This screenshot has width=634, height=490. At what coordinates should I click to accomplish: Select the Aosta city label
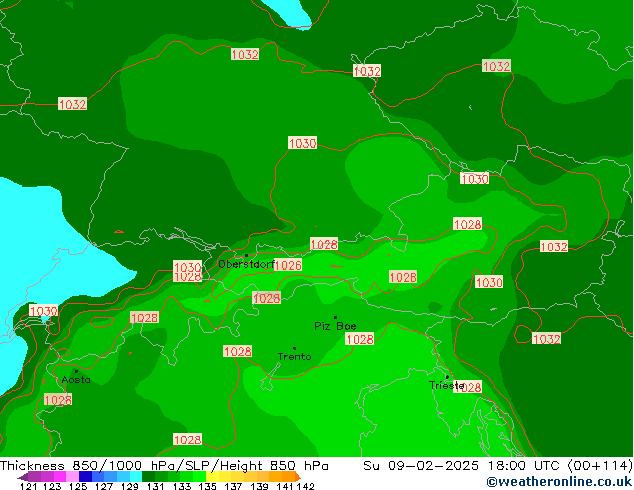[76, 380]
